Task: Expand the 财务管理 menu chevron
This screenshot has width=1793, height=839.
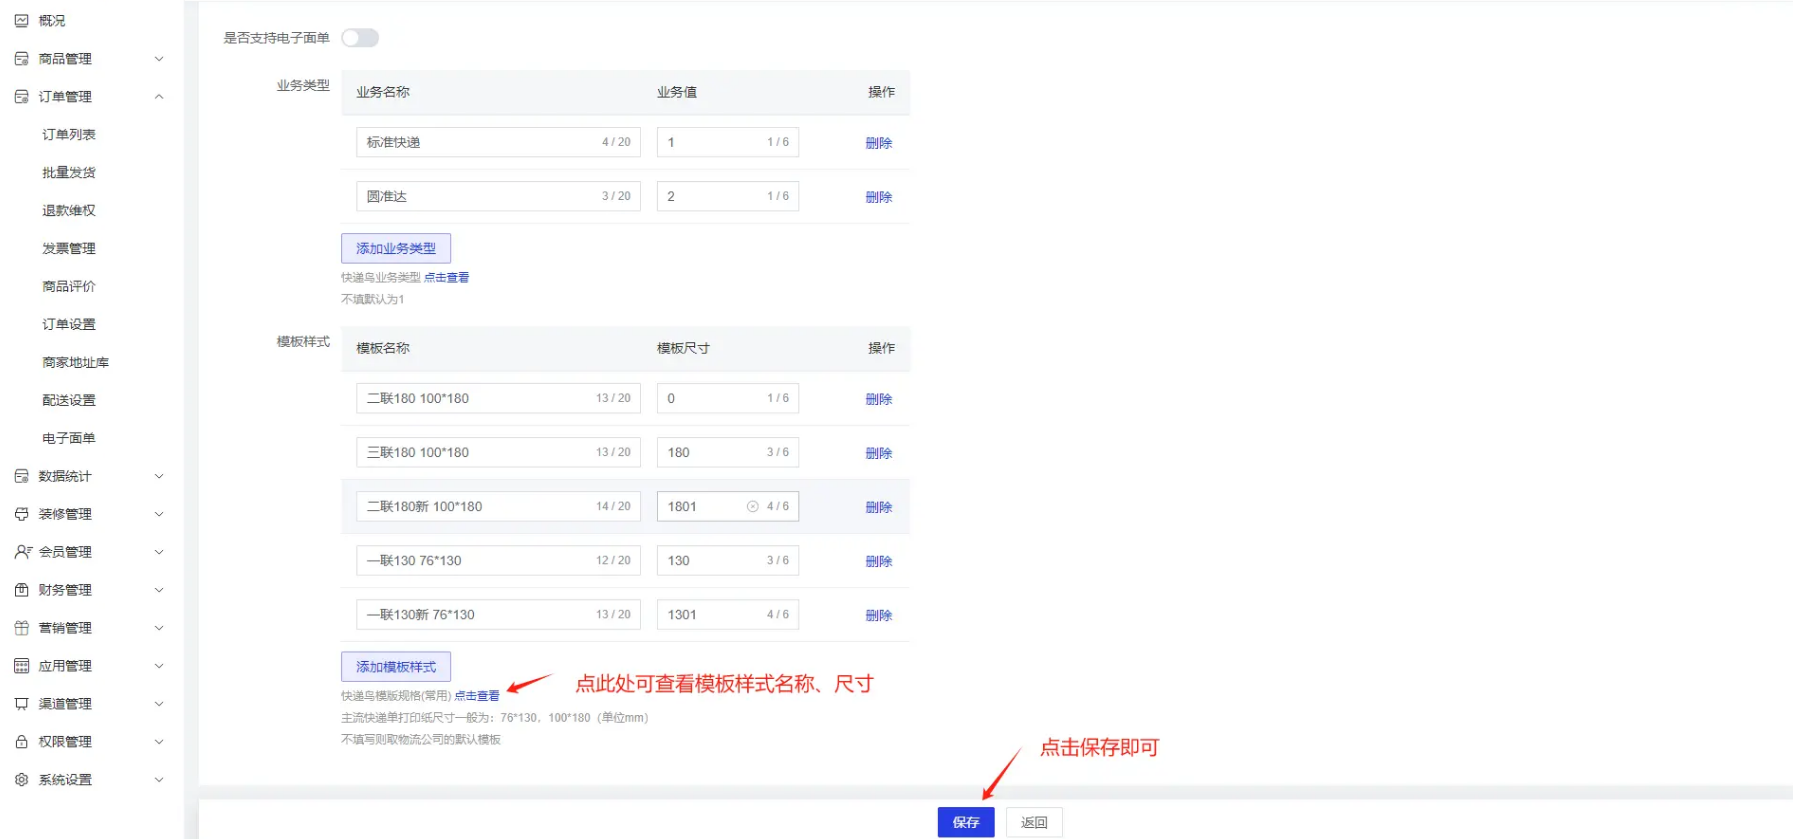Action: click(x=159, y=590)
